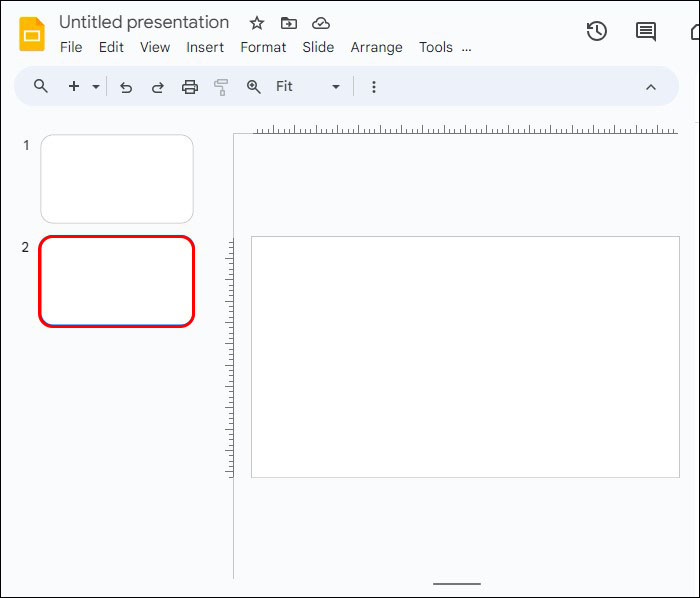Search the menus with magnifier icon
Viewport: 700px width, 598px height.
pos(41,86)
